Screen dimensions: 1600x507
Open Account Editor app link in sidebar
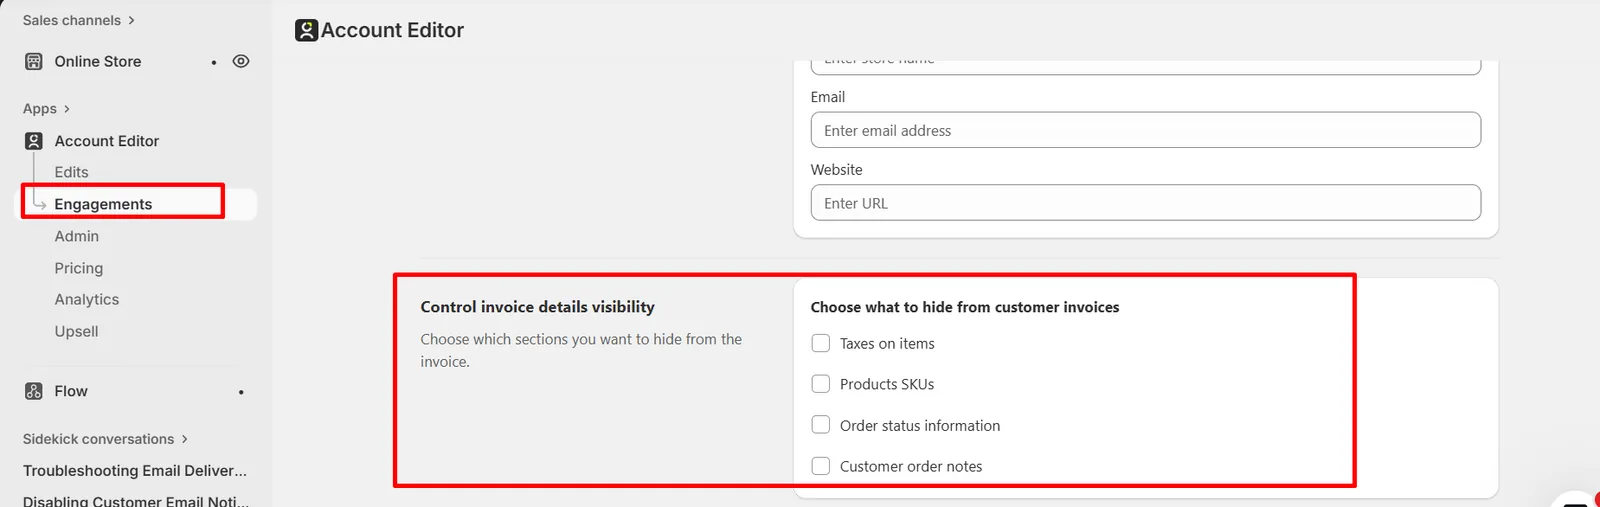(107, 141)
